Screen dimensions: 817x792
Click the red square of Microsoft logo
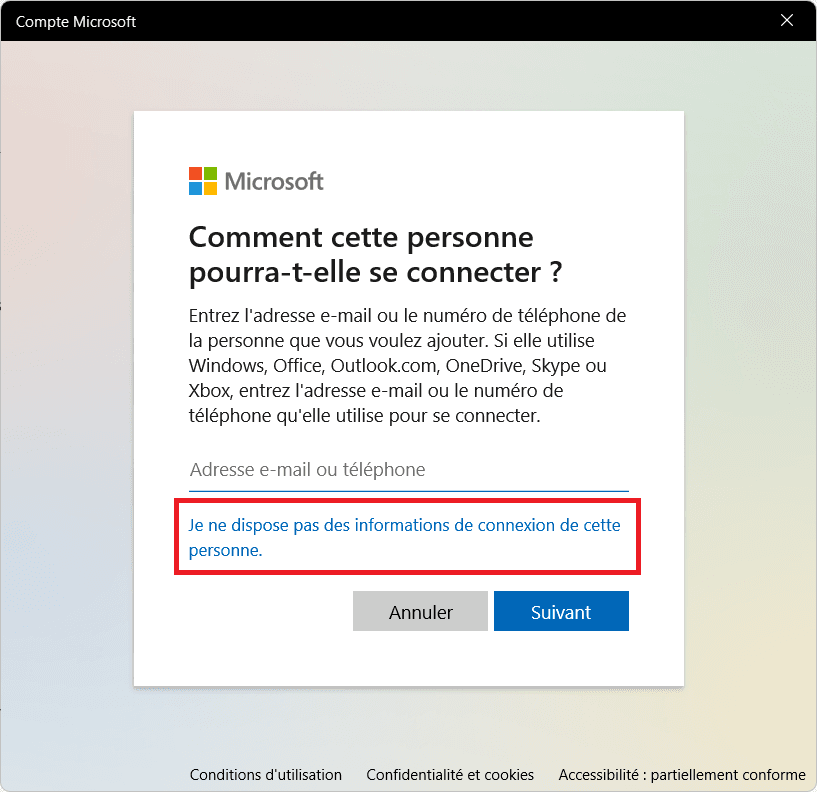[195, 174]
